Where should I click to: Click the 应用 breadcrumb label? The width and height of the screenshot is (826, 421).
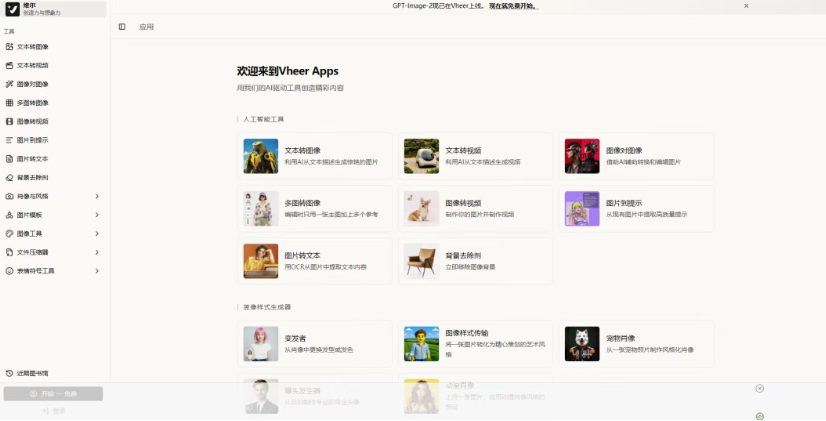[146, 27]
